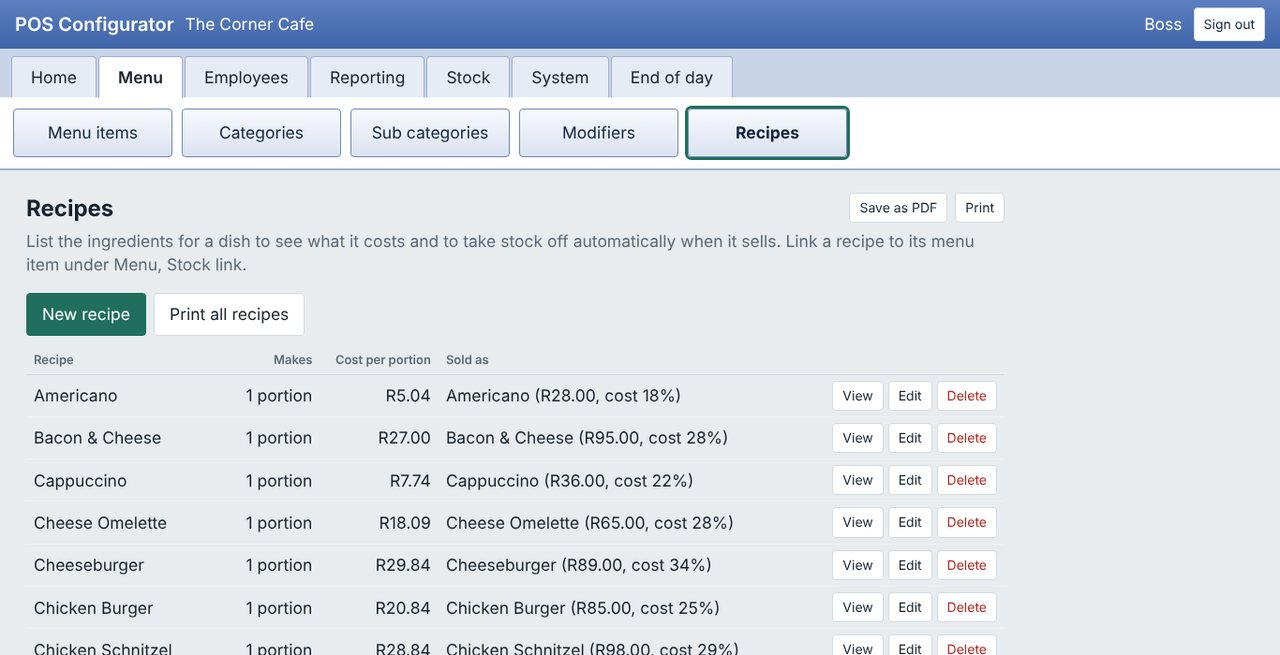Open the Reporting tab

[367, 77]
